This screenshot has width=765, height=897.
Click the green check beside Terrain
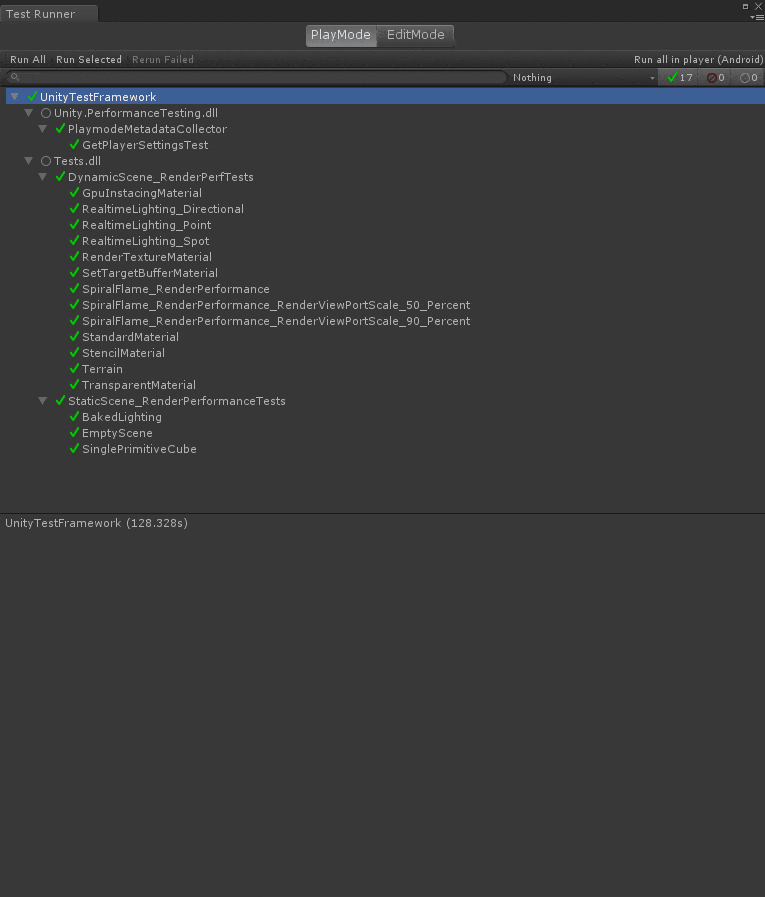point(74,368)
